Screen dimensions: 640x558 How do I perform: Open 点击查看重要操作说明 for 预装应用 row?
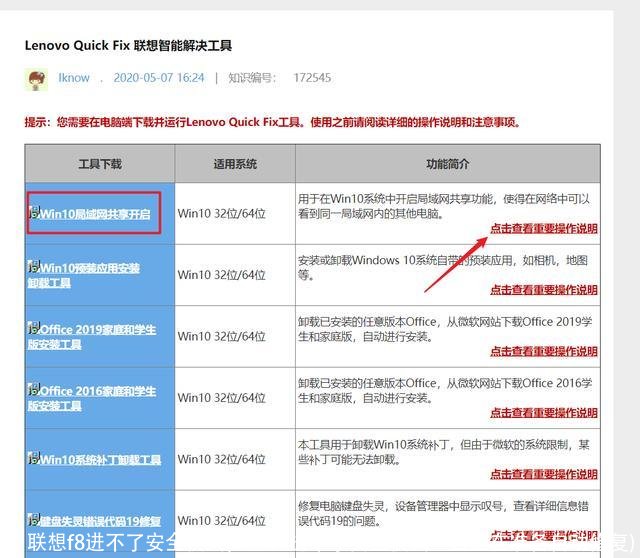coord(544,290)
